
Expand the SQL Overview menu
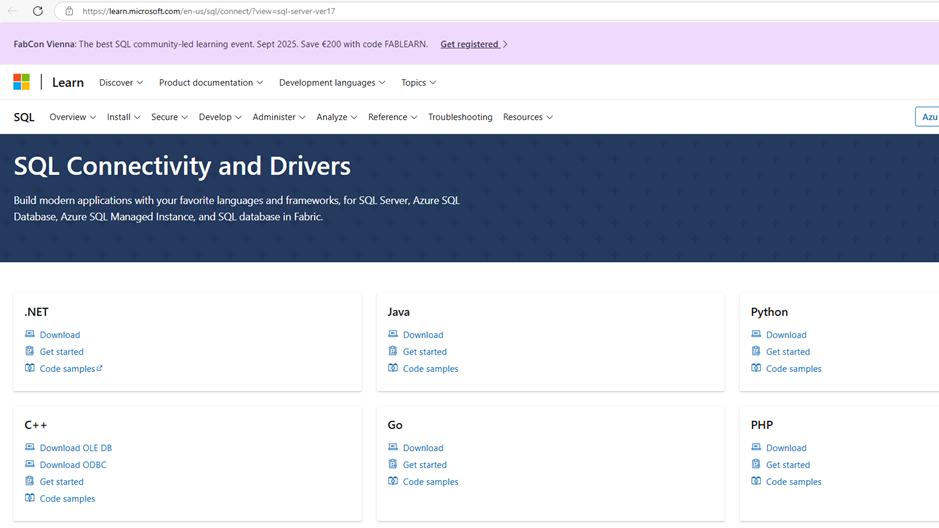[x=72, y=117]
